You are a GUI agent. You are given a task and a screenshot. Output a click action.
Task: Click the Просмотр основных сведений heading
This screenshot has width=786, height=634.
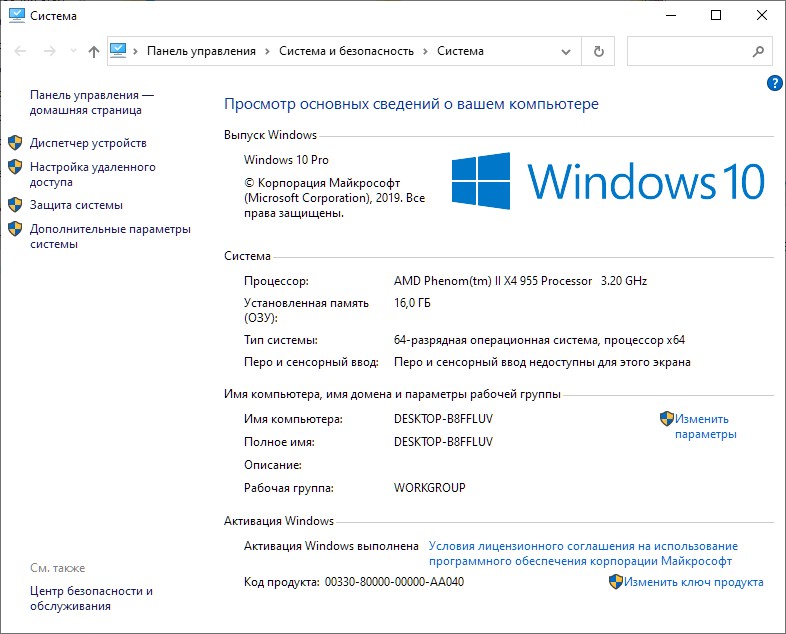[412, 104]
